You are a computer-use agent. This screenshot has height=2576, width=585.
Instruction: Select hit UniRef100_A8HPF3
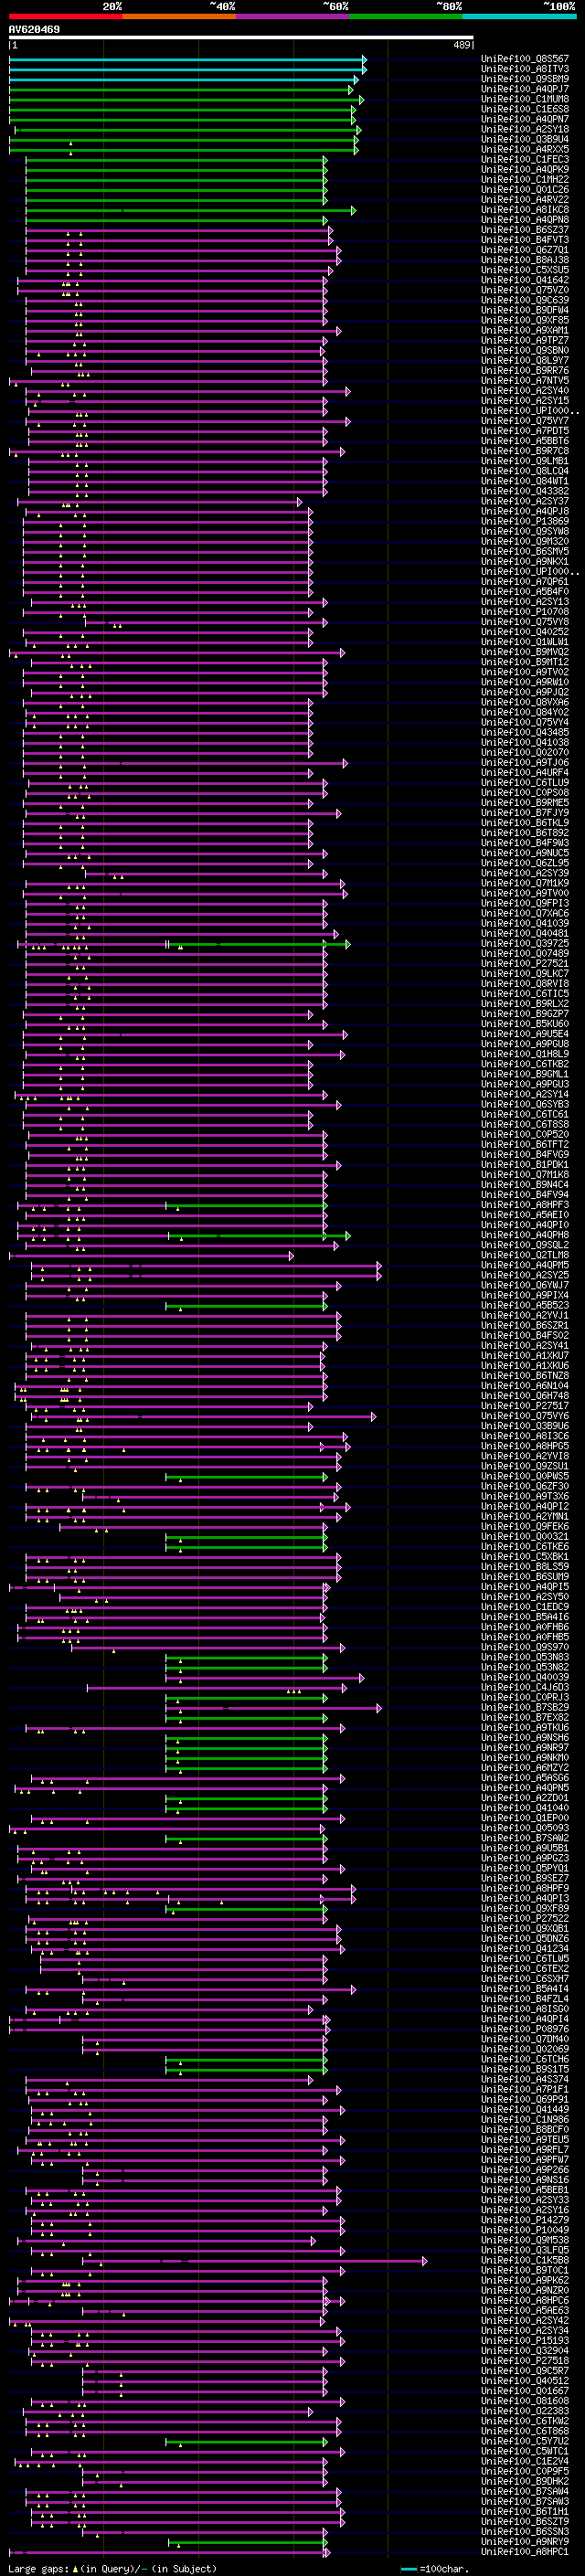[x=525, y=1205]
